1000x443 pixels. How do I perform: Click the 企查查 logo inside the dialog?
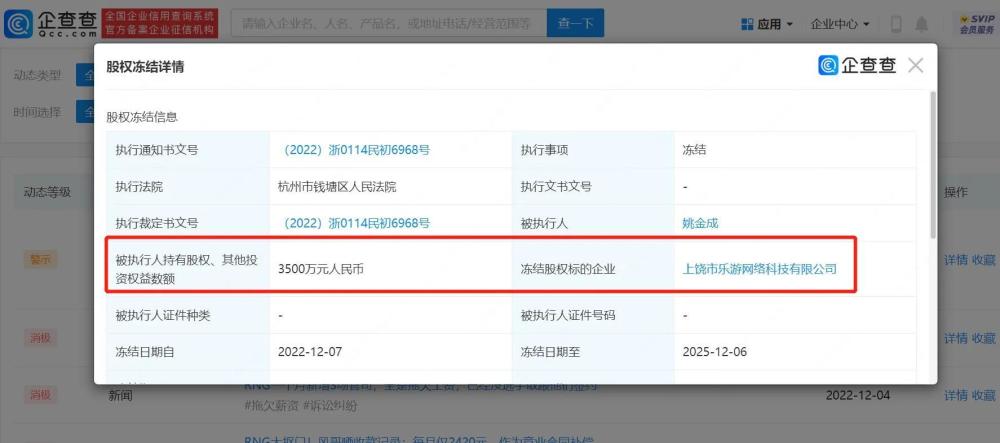click(858, 66)
